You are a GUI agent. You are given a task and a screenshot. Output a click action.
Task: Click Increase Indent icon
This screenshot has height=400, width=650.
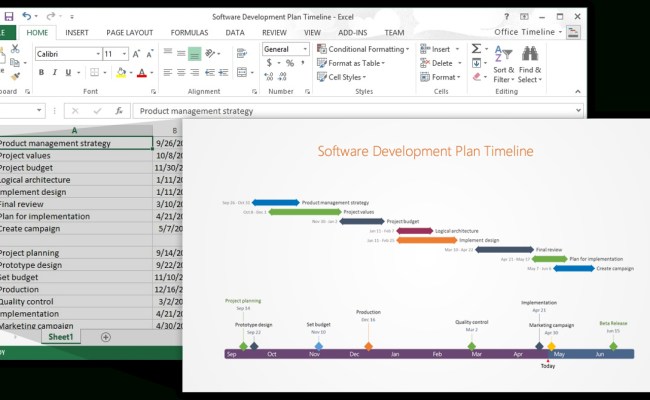point(223,73)
